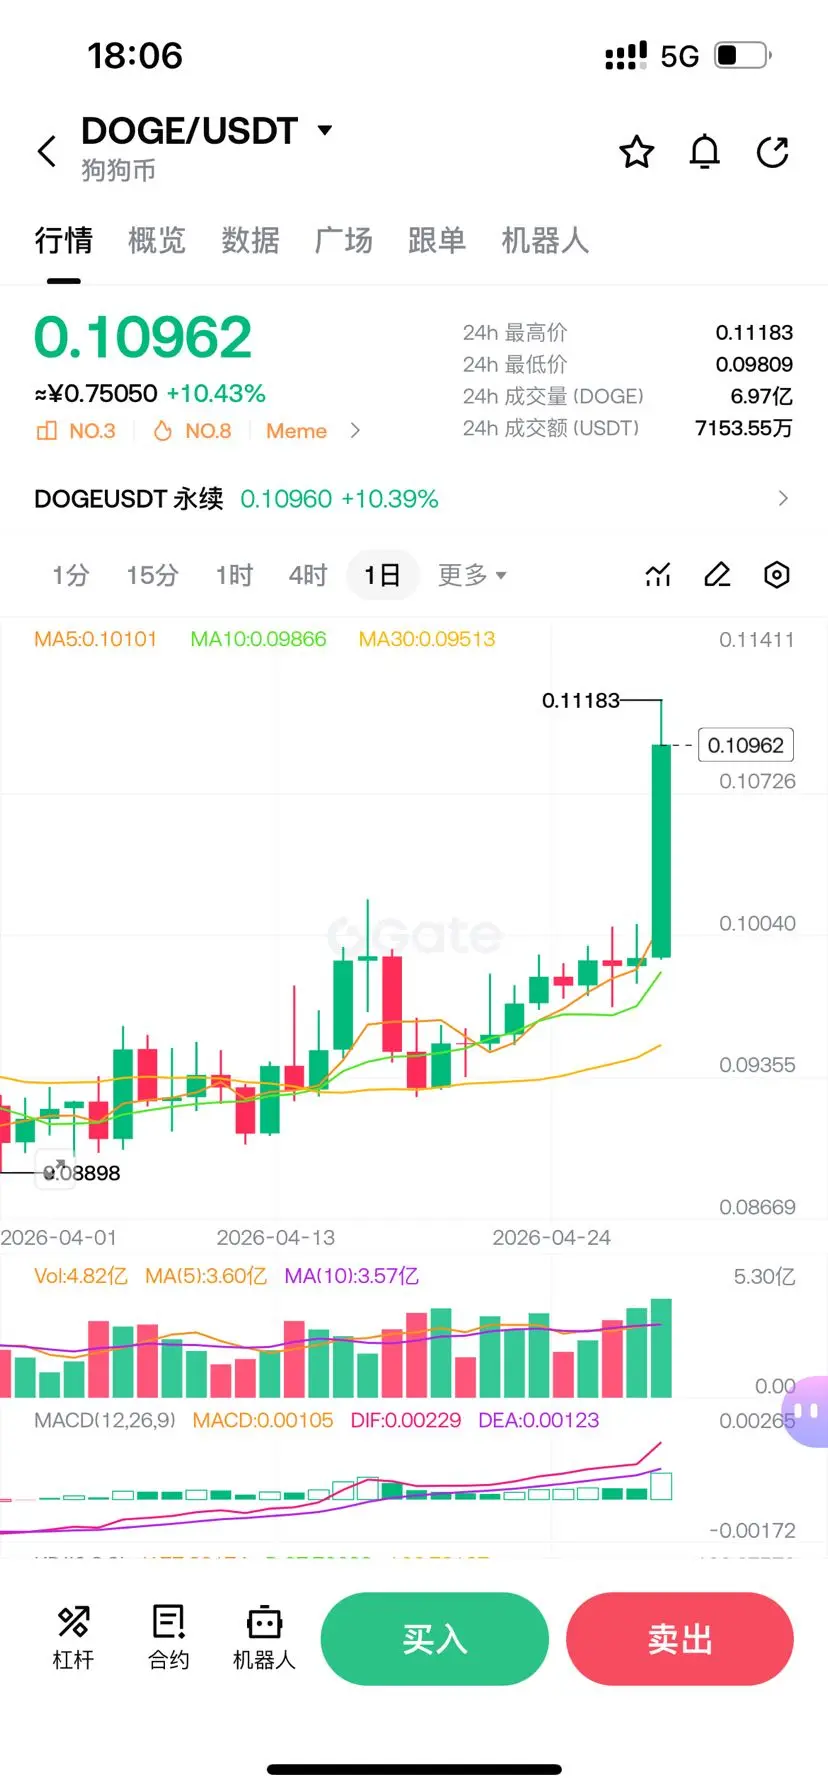Expand the Meme tags chevron

[355, 431]
